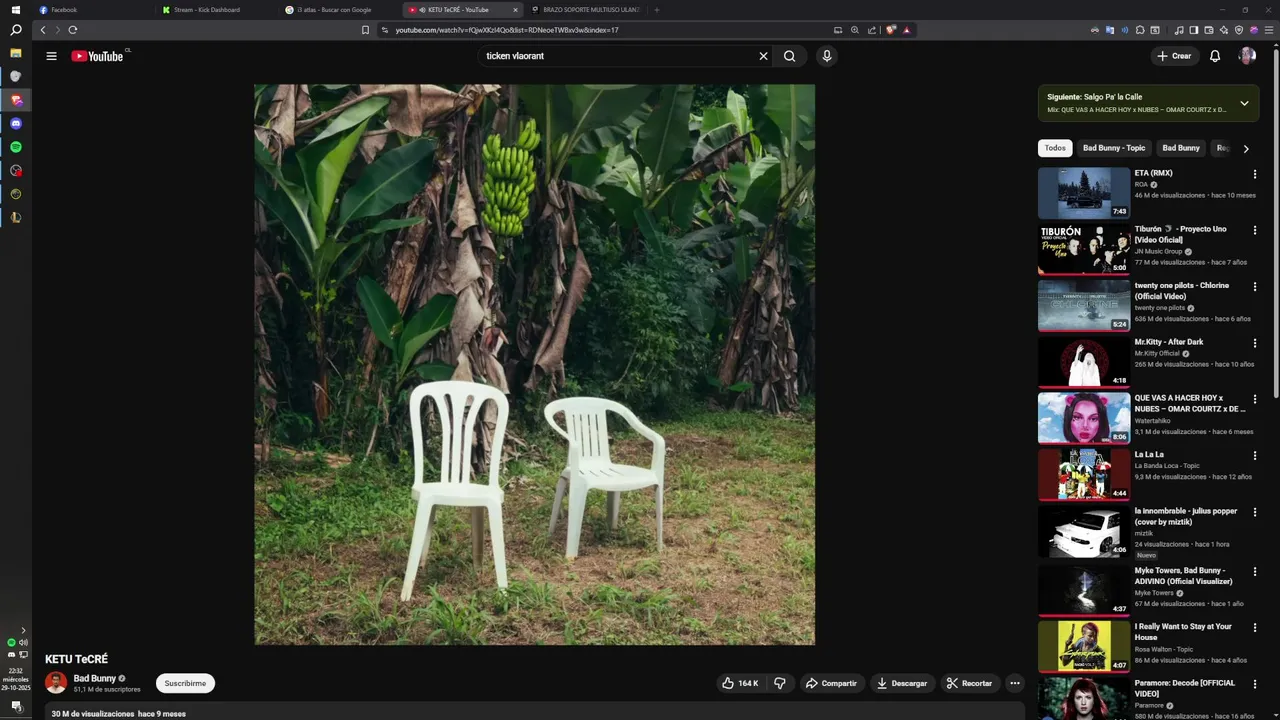Bookmark this page via address bar icon

click(x=365, y=30)
